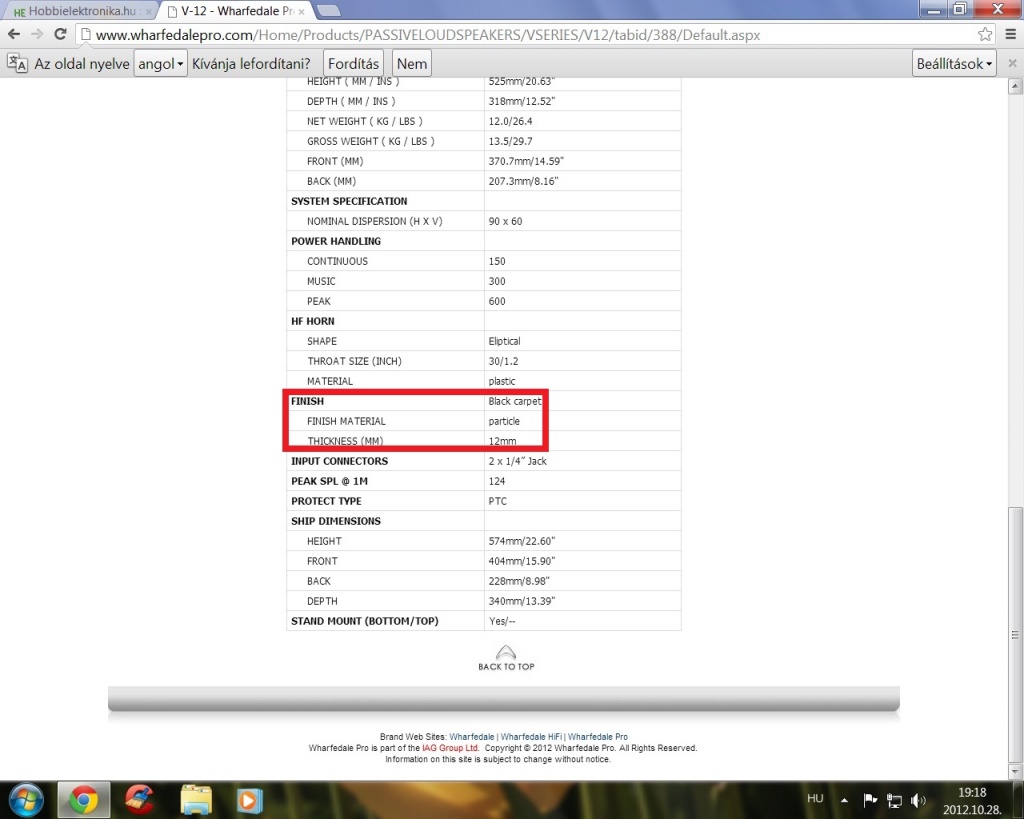The height and width of the screenshot is (819, 1024).
Task: Click the '13.5/29.7' gross weight value
Action: point(510,141)
